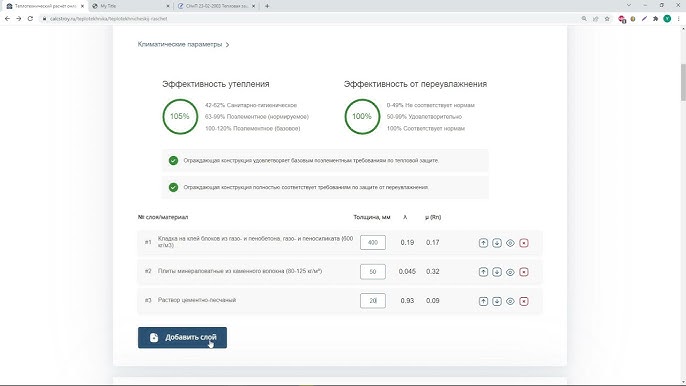Toggle visibility eye for layer #1
The image size is (686, 386).
pyautogui.click(x=510, y=243)
